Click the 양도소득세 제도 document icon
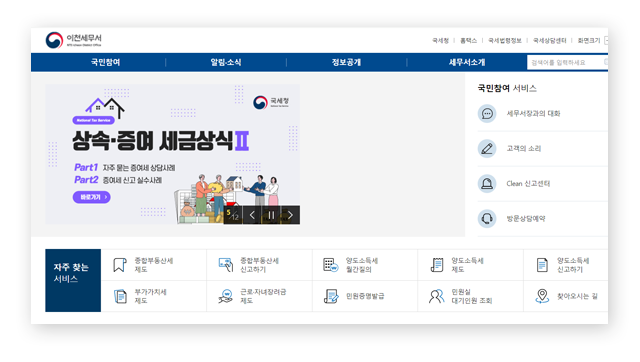 (x=437, y=265)
